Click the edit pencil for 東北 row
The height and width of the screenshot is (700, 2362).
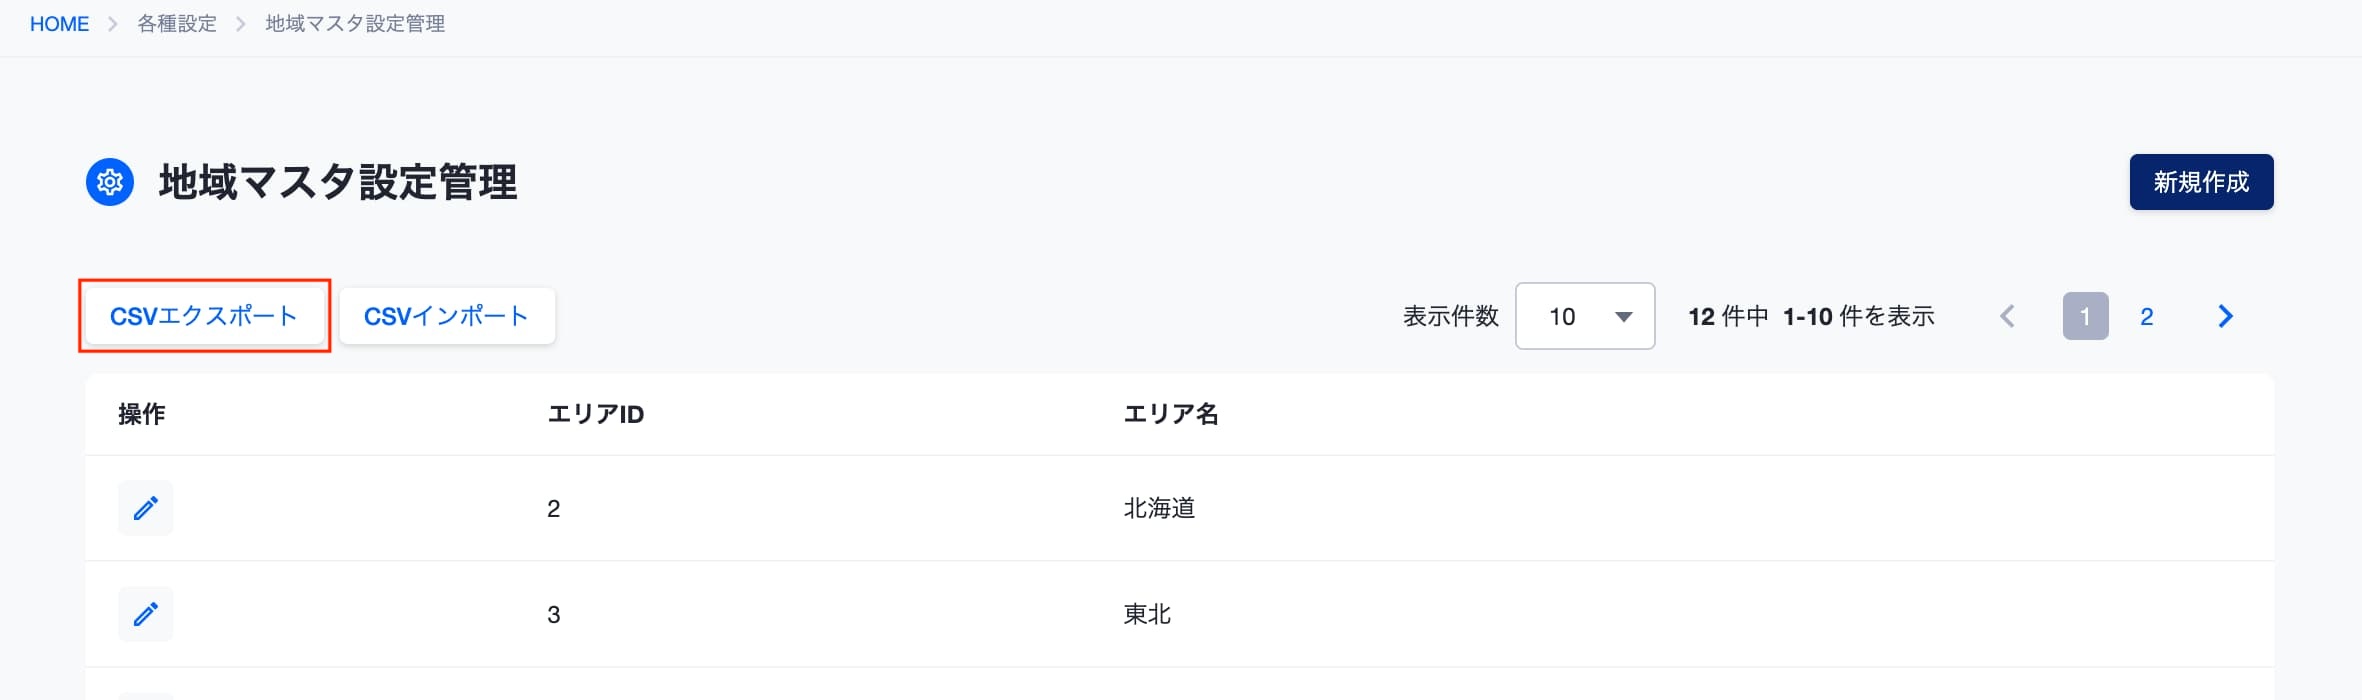coord(146,614)
